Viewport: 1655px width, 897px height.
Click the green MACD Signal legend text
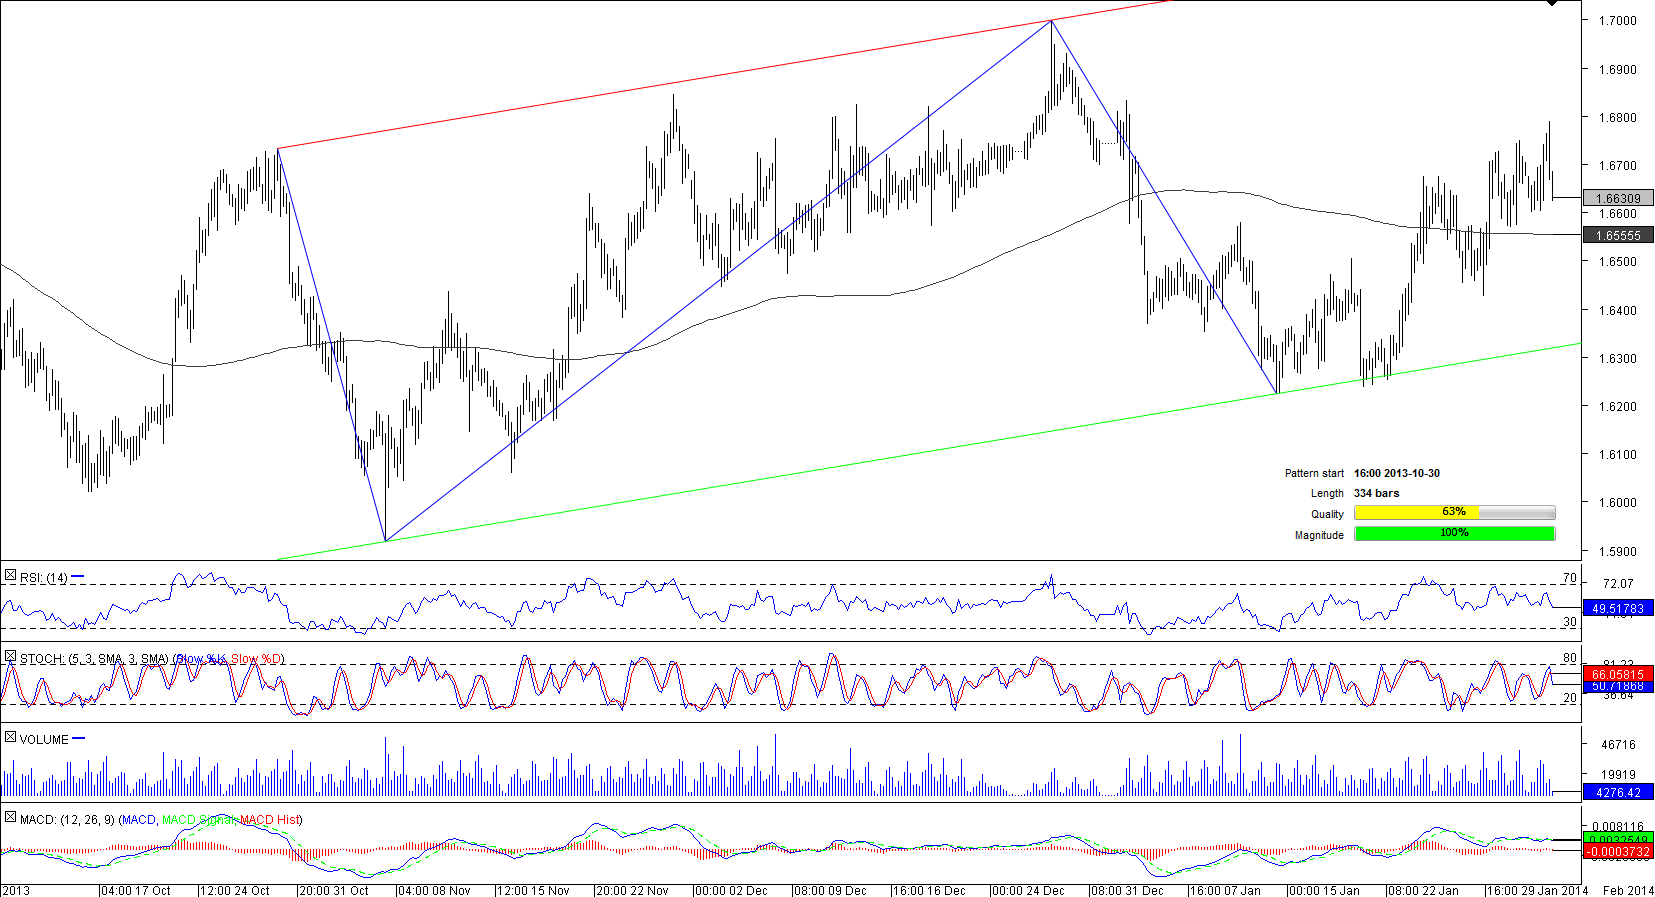tap(198, 820)
